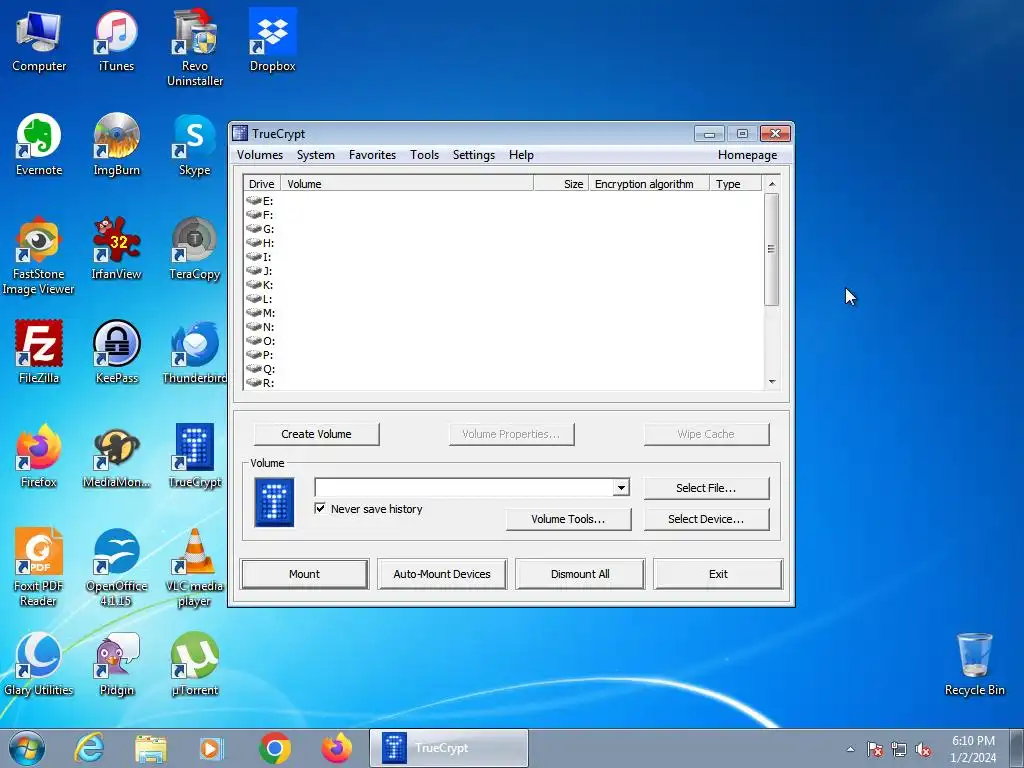Show hidden tray icons arrow

pyautogui.click(x=850, y=749)
